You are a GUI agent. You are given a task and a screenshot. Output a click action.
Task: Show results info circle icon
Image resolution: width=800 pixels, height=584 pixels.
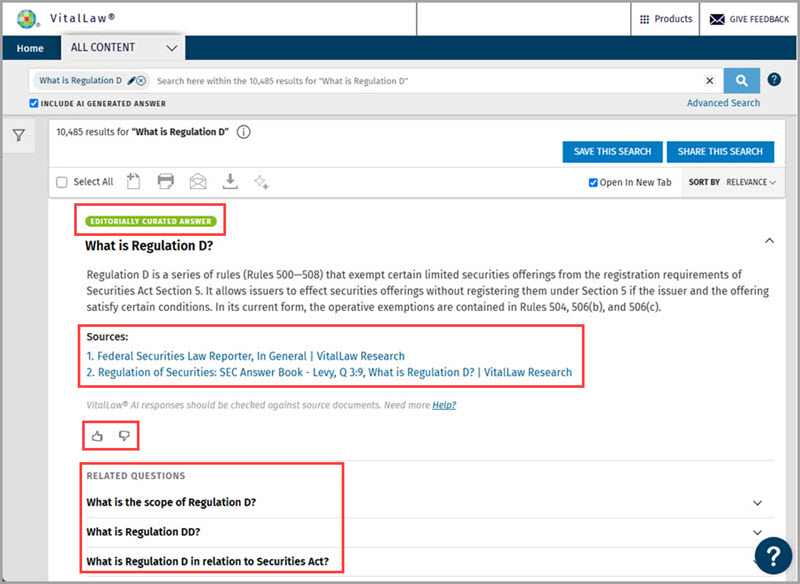pos(244,132)
